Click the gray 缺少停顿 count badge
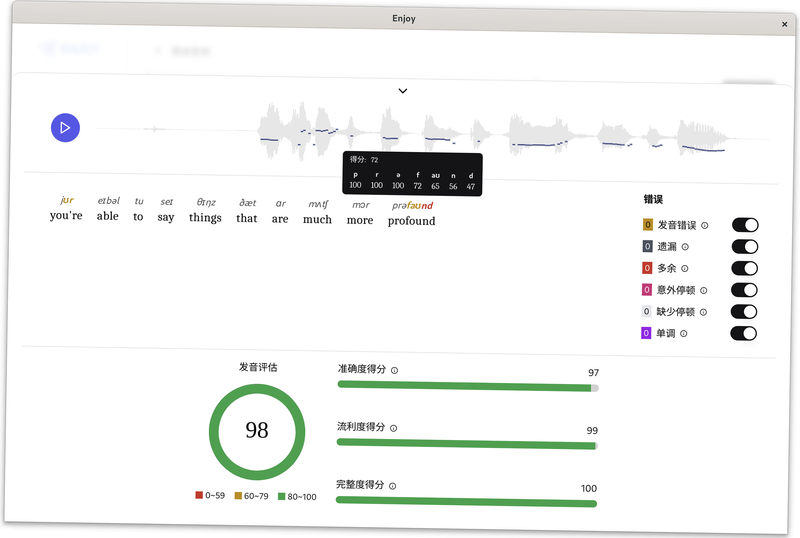Image resolution: width=800 pixels, height=538 pixels. pos(646,311)
